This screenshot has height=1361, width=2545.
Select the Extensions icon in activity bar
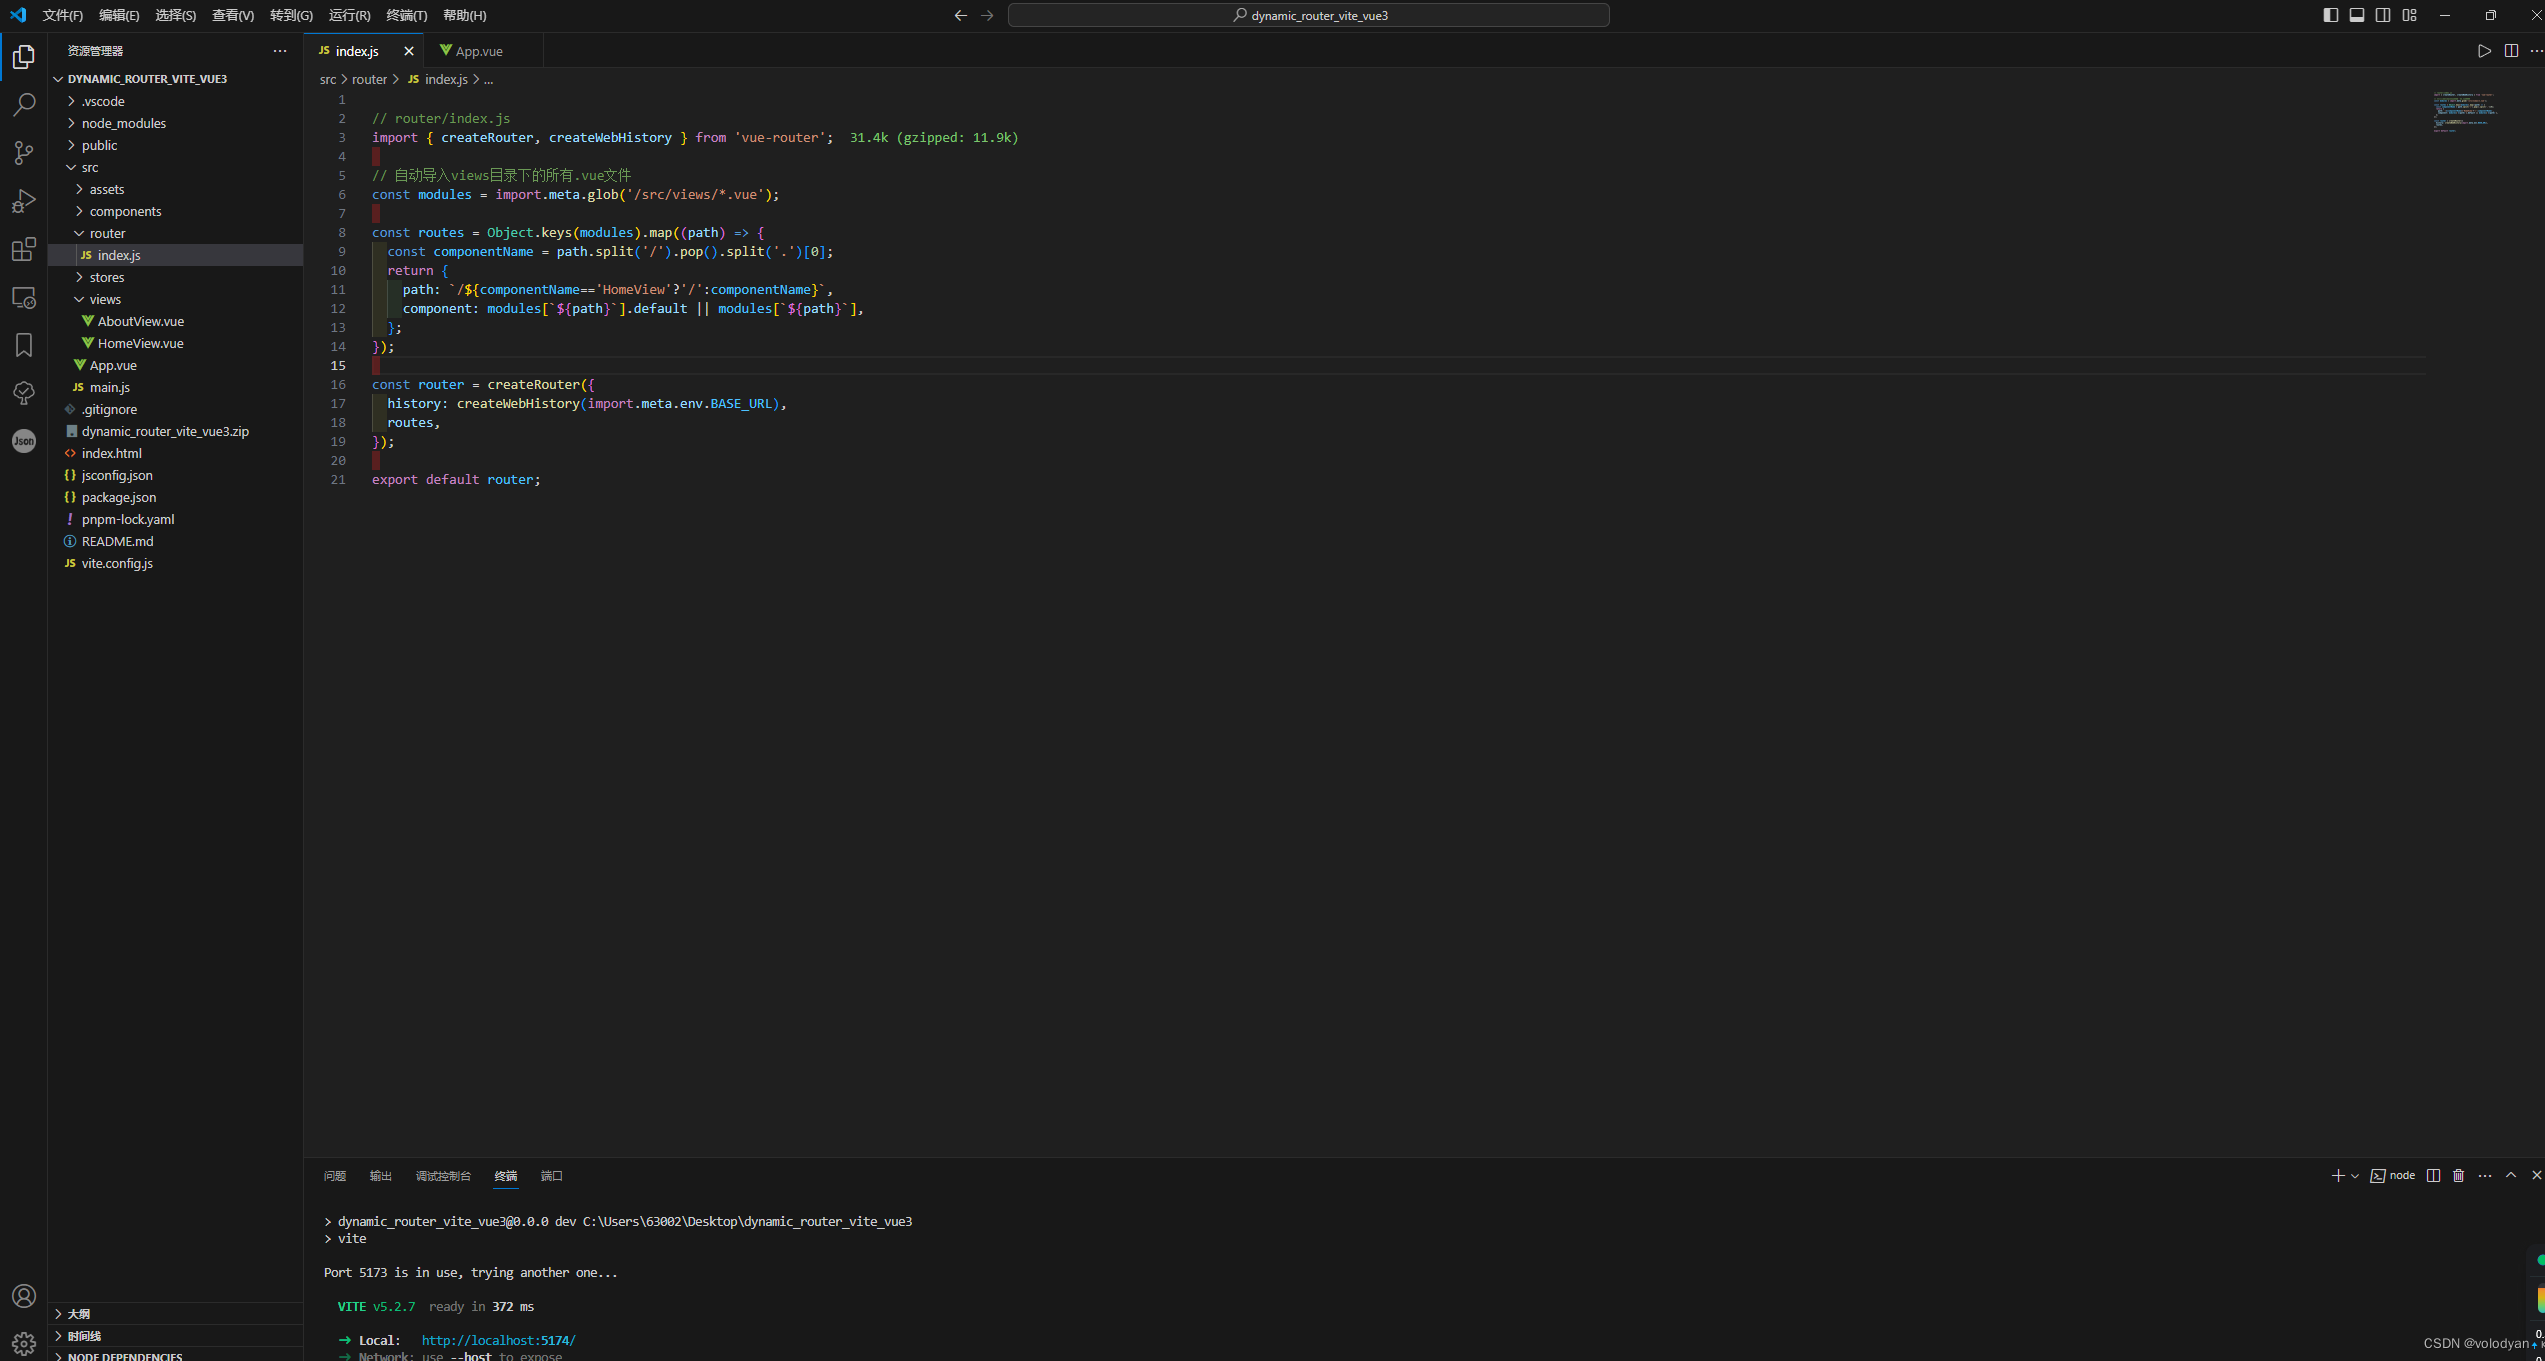[x=22, y=247]
